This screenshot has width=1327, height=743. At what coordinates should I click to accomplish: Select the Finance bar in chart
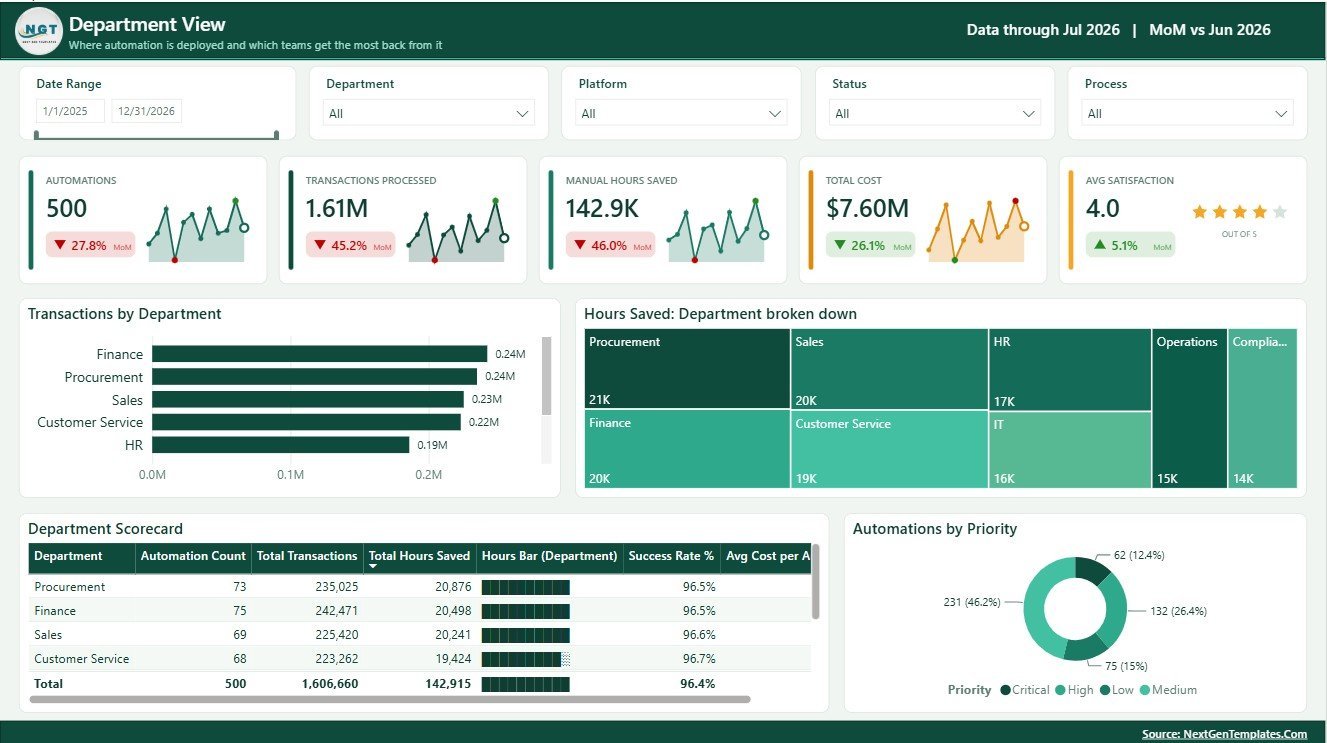coord(319,354)
